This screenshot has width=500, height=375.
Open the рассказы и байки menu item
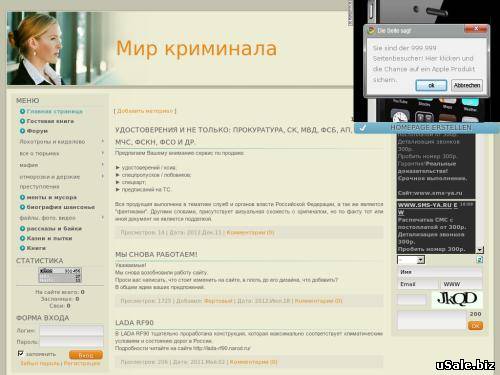click(54, 229)
